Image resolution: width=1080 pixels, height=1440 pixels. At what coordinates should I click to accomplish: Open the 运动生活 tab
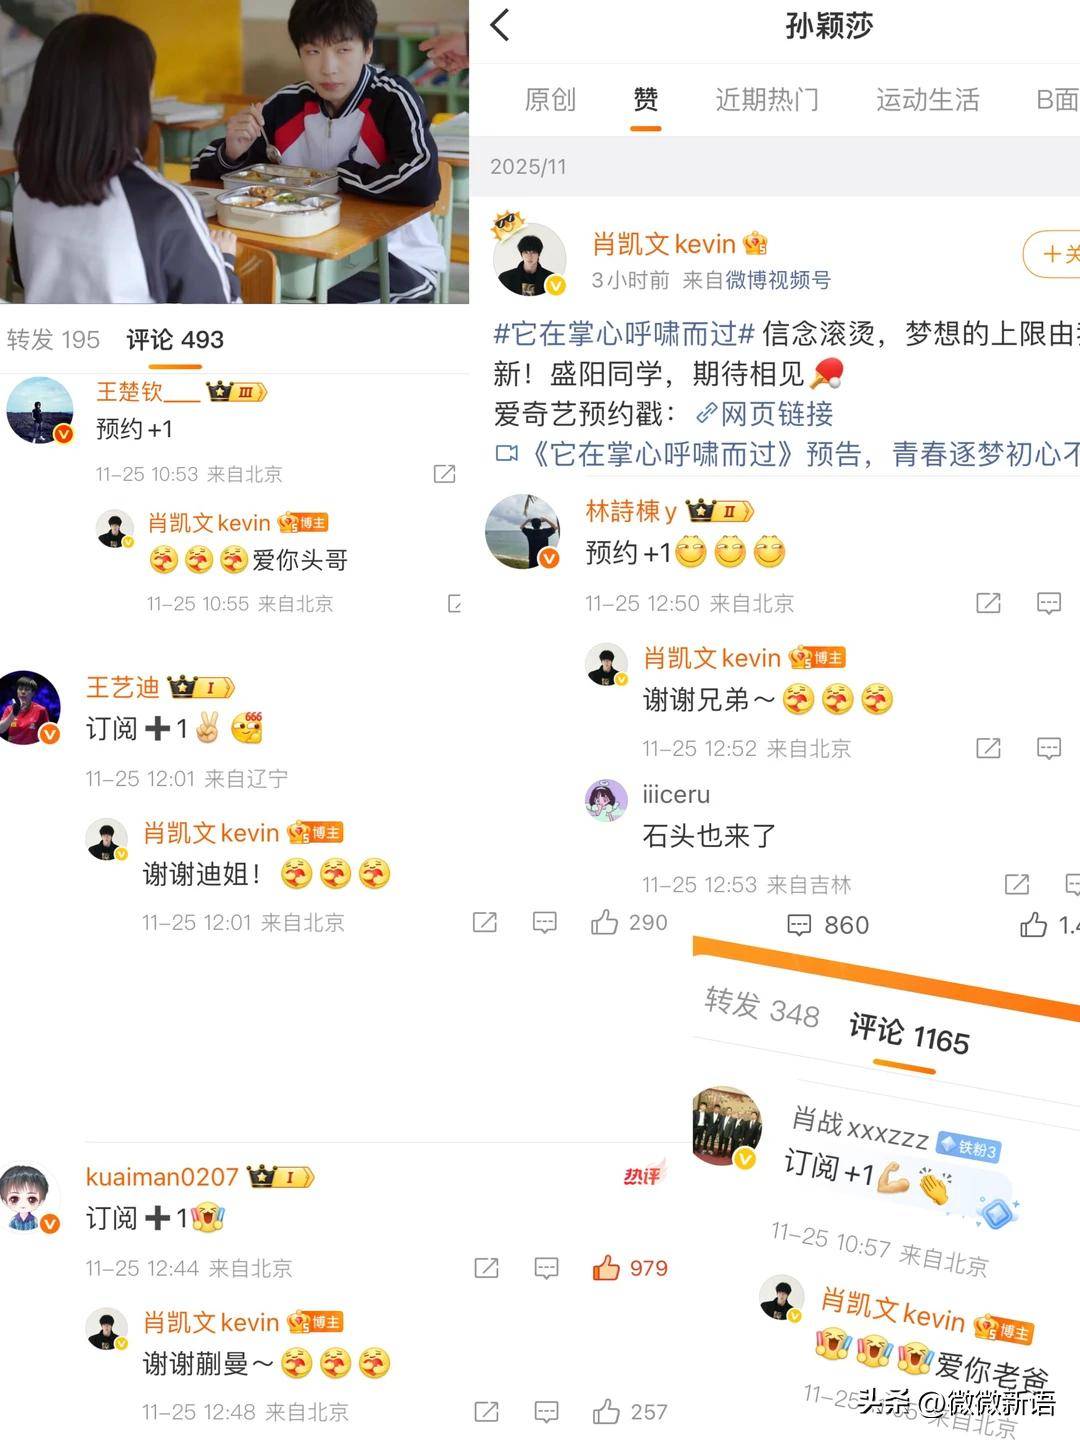pyautogui.click(x=927, y=99)
